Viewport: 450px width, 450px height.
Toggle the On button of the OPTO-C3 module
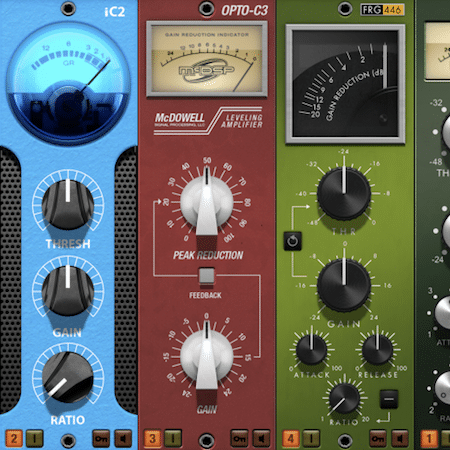coord(239,438)
